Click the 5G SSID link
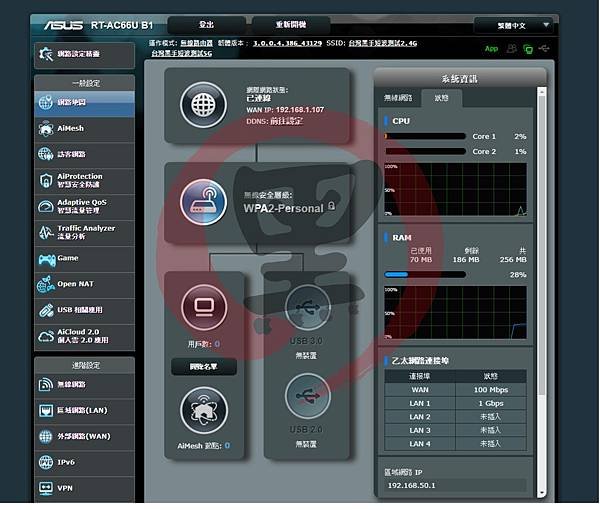 click(x=181, y=53)
